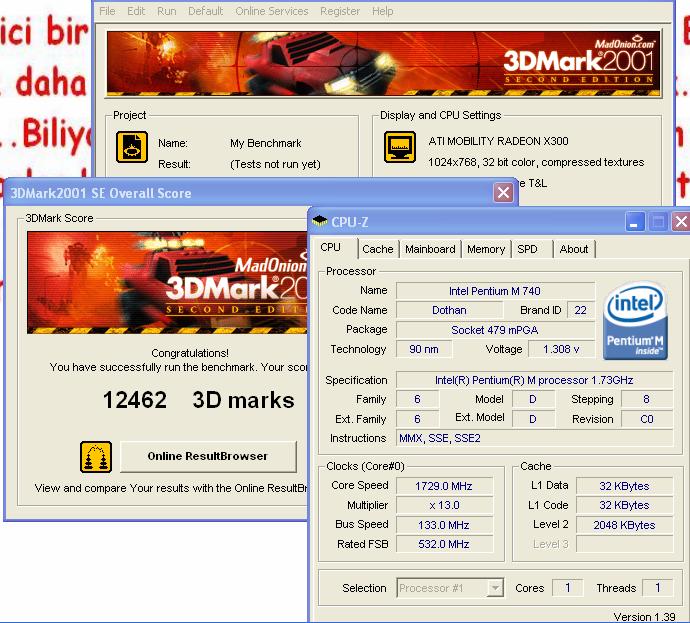Screen dimensions: 690x623
Task: Open the Run menu in 3DMark2001
Action: [x=166, y=11]
